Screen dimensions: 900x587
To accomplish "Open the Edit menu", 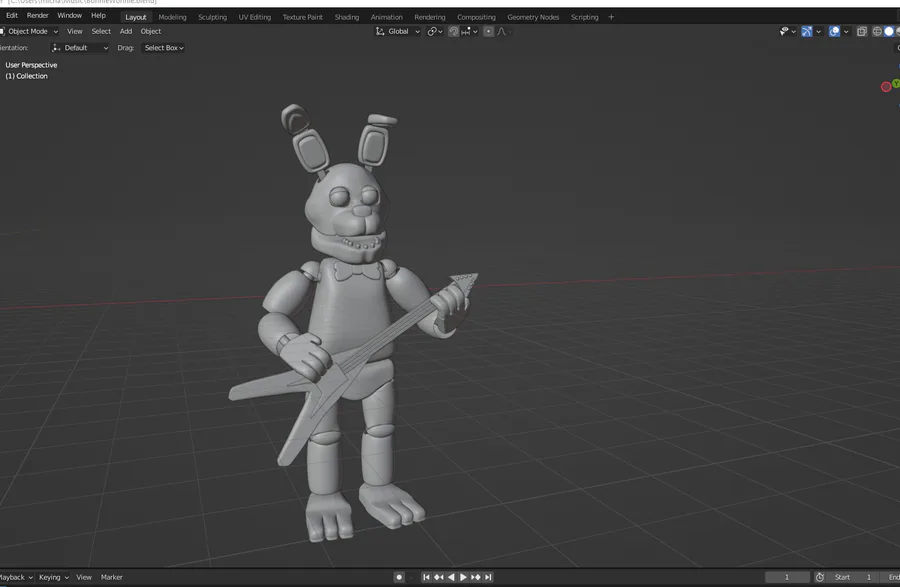I will coord(11,15).
